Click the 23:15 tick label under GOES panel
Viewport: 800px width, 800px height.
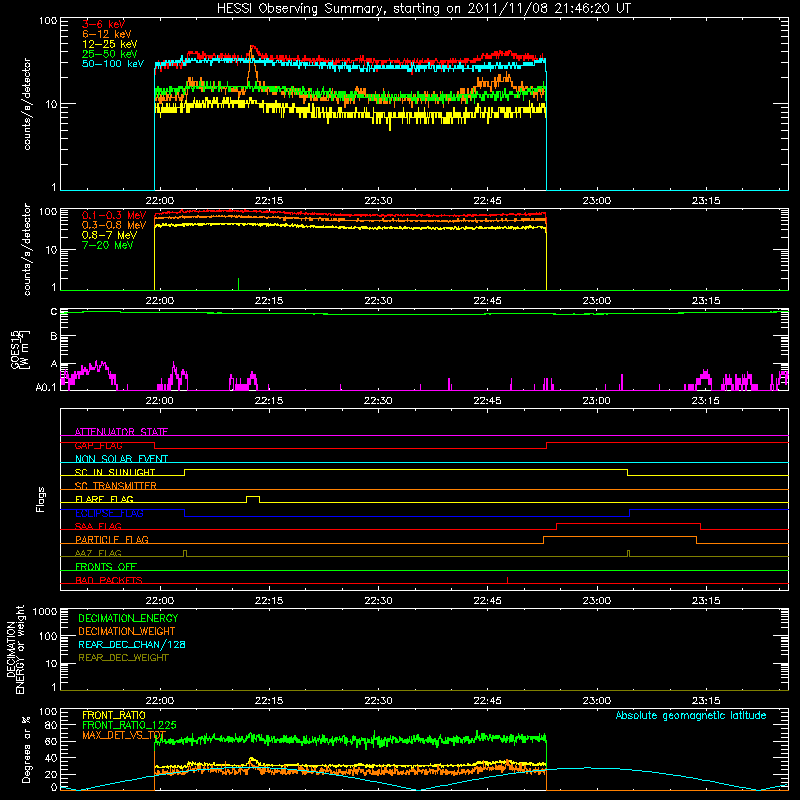pyautogui.click(x=706, y=401)
